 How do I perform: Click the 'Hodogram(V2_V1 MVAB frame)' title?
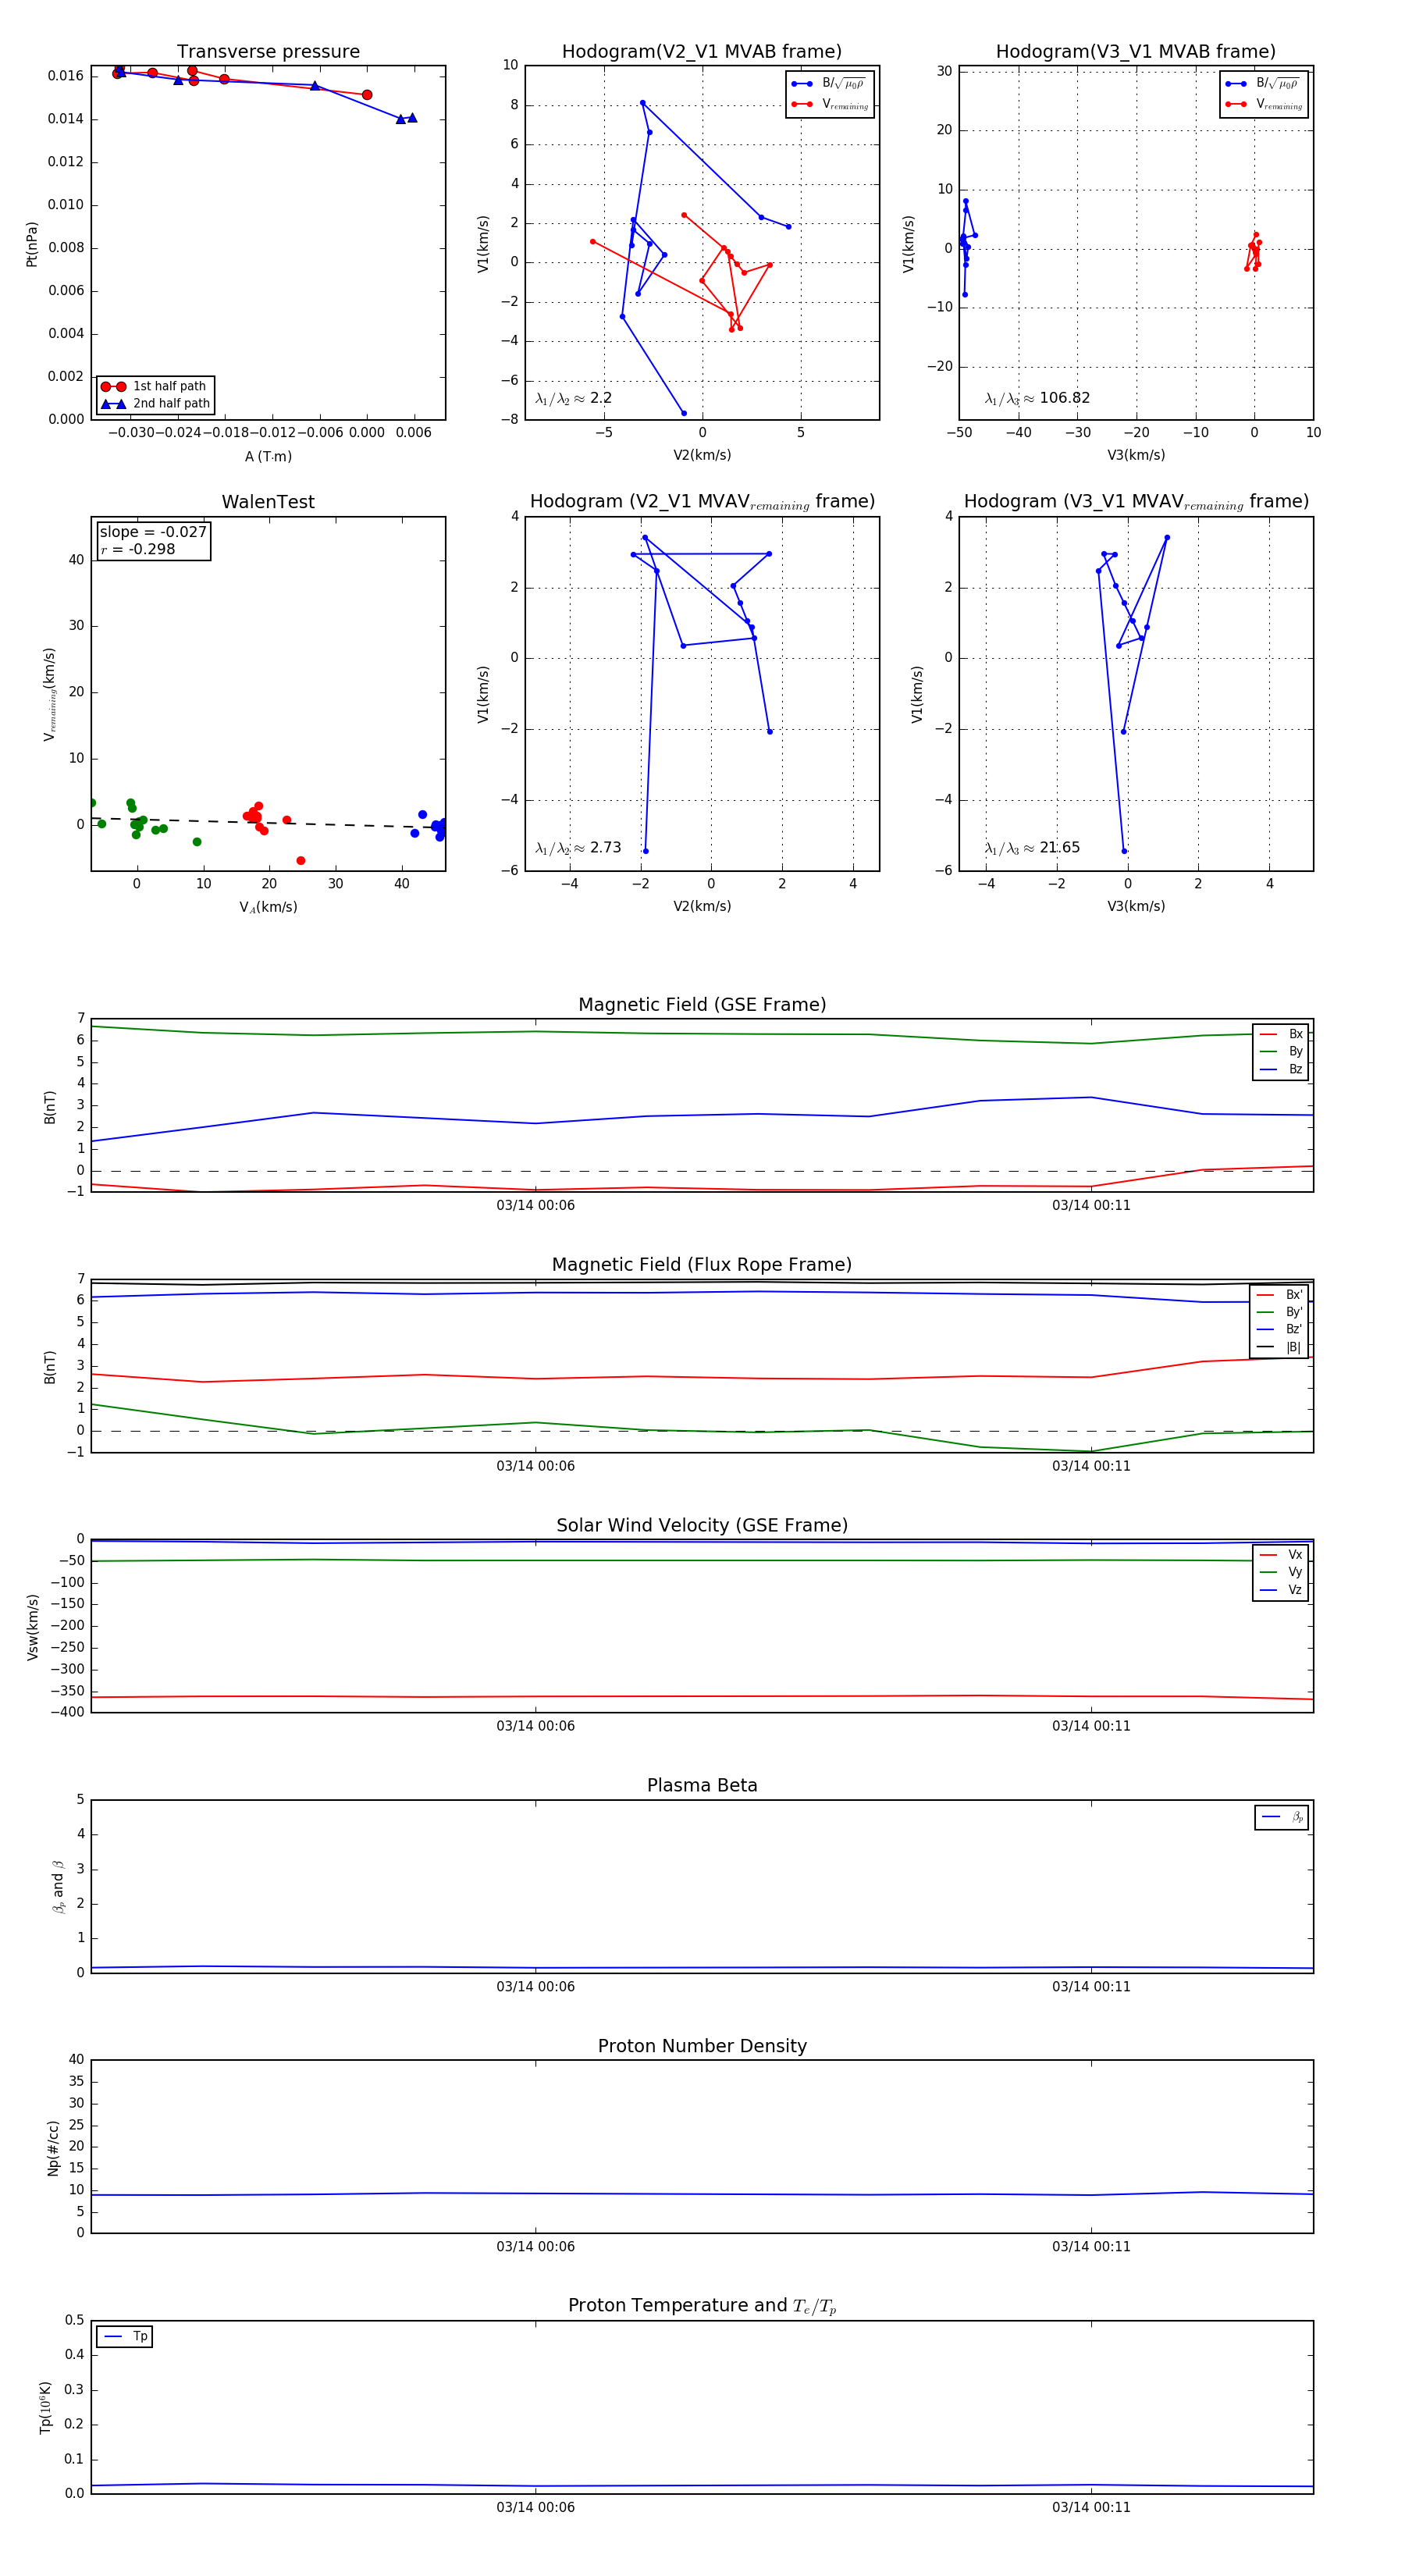701,51
